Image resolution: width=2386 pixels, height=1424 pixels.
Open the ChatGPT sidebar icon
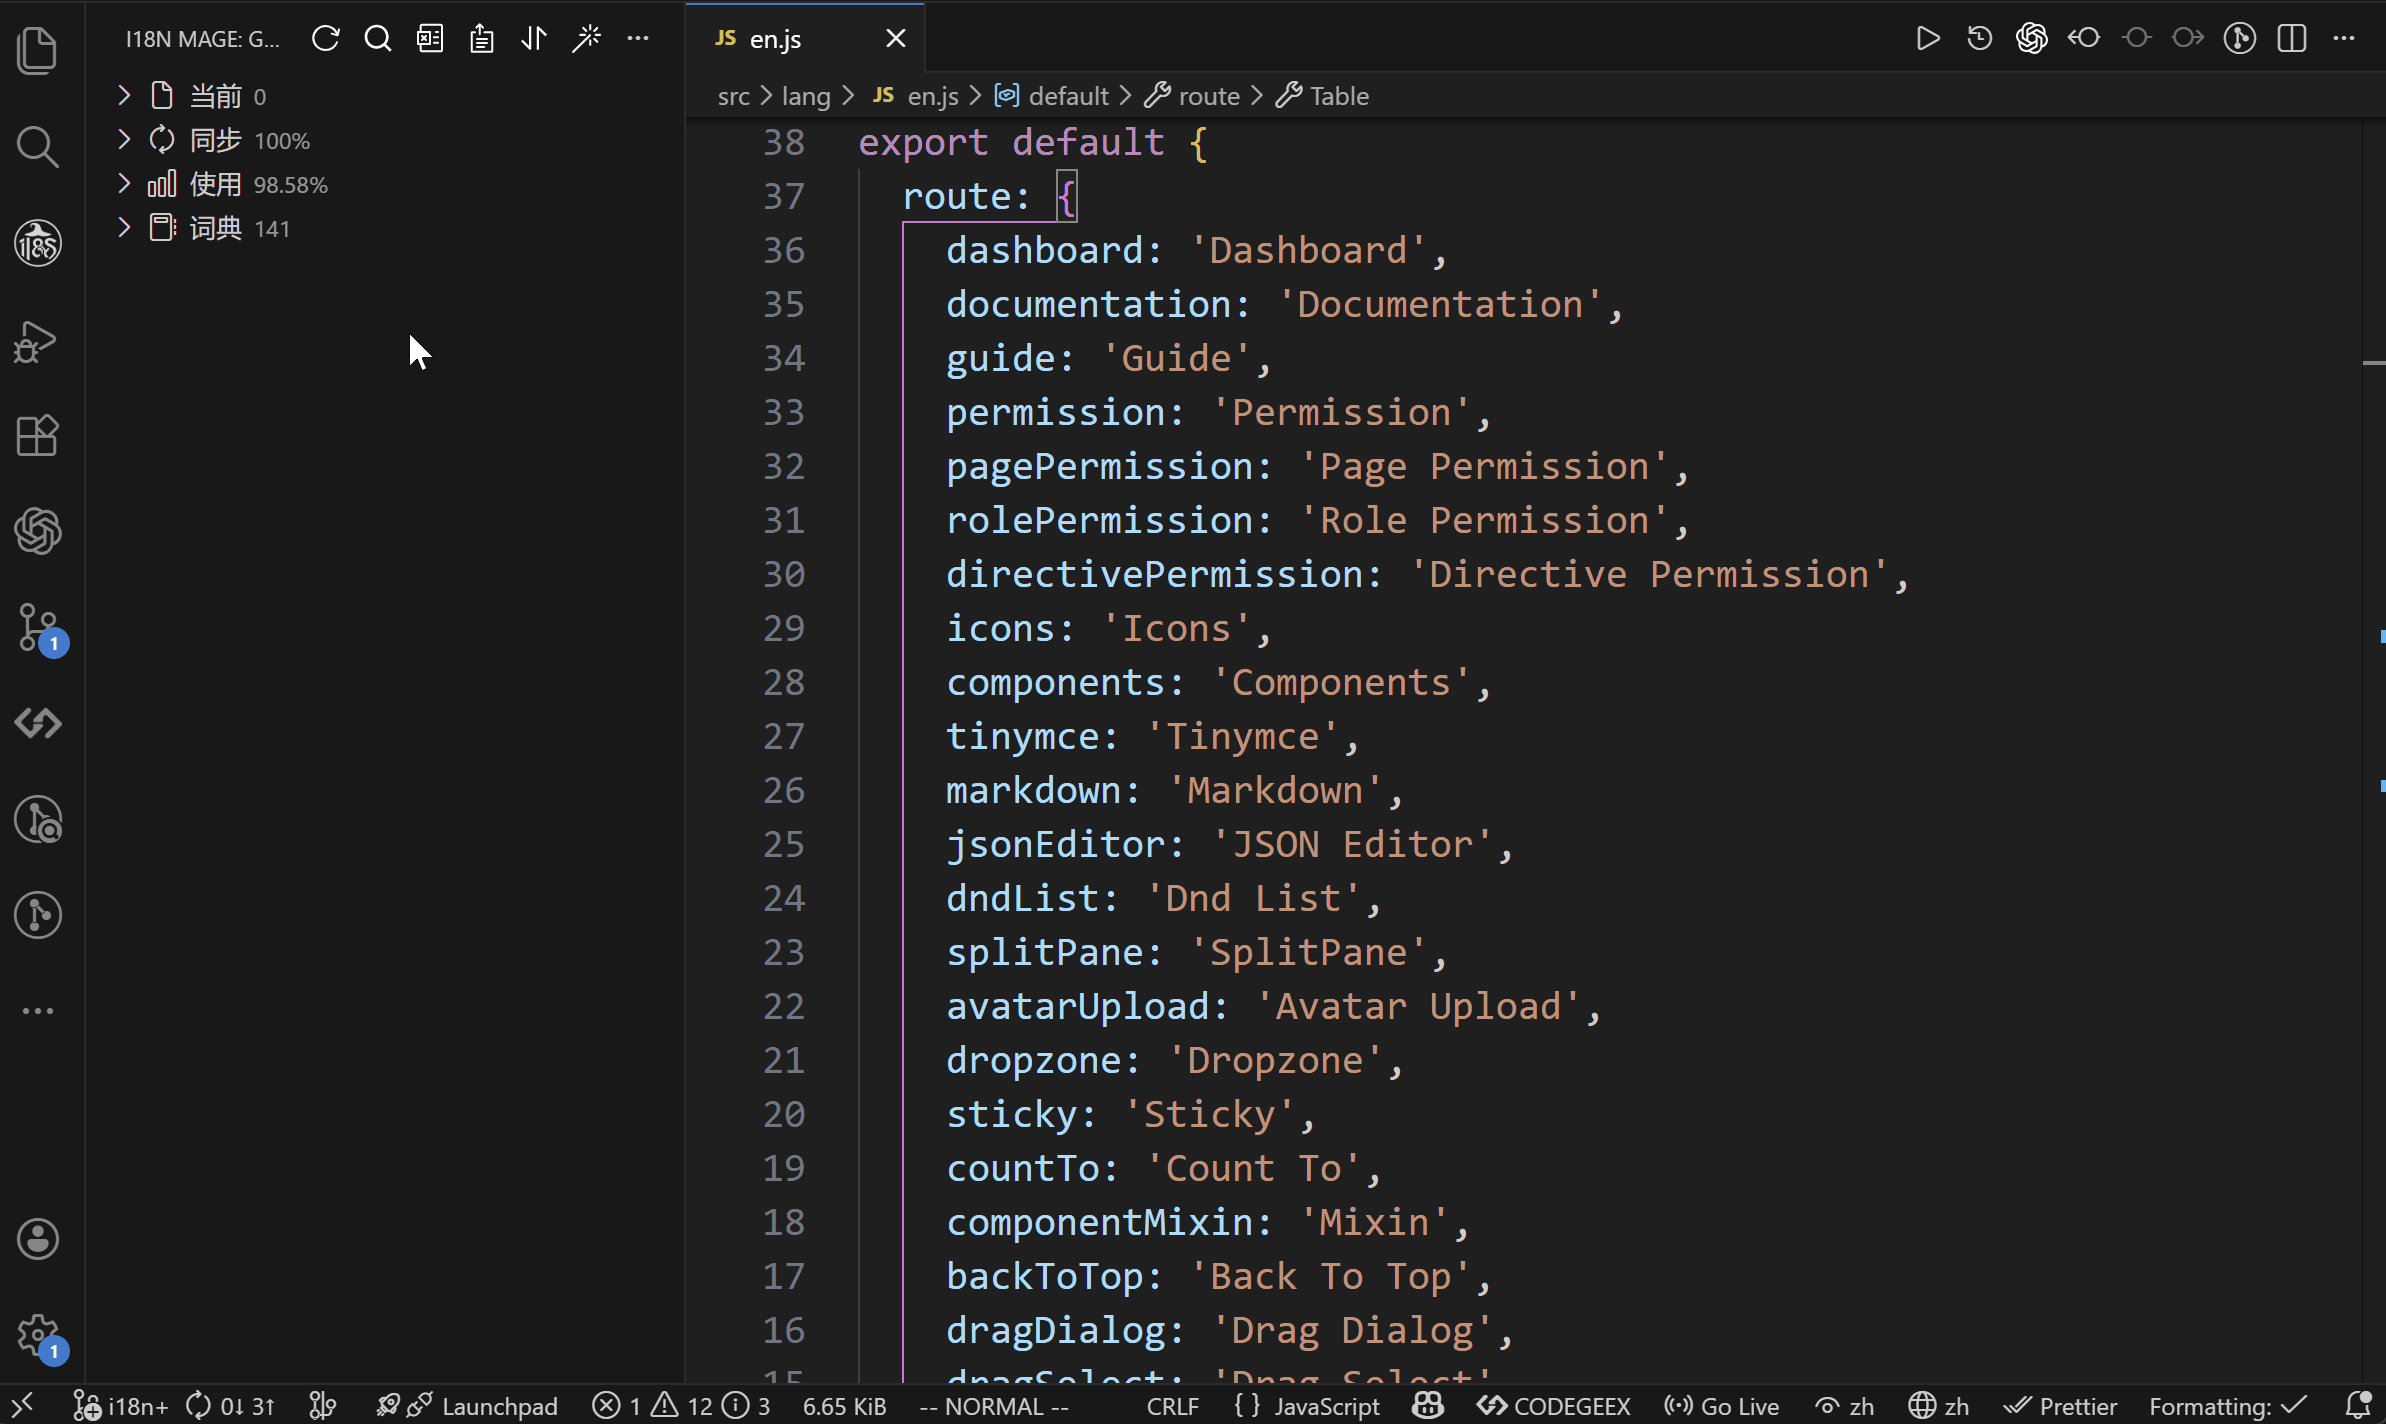(38, 531)
